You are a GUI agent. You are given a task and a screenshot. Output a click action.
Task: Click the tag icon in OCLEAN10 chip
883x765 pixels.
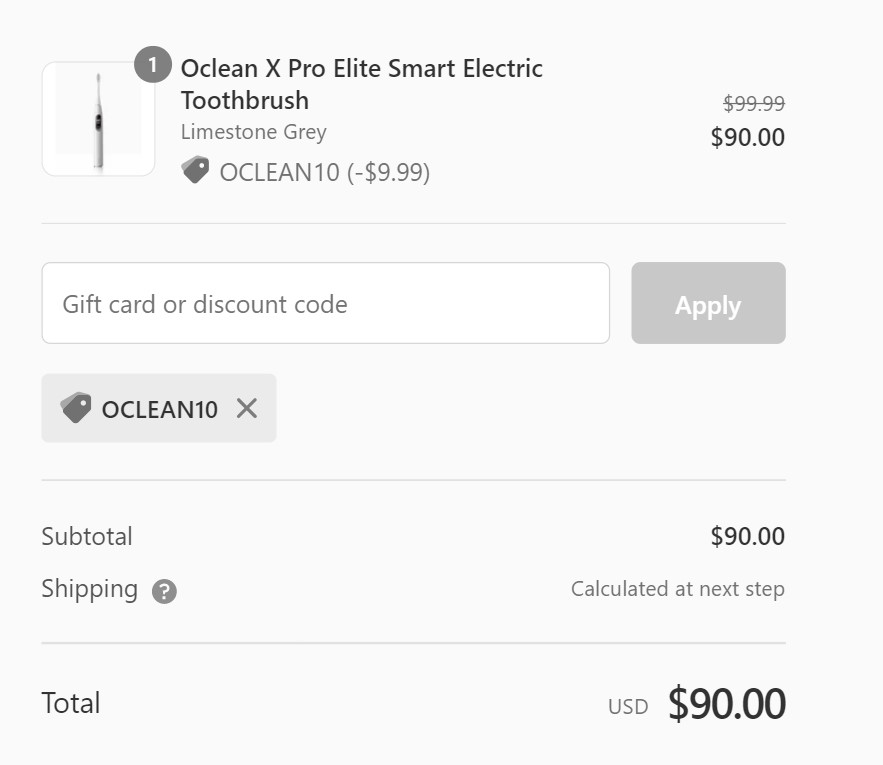click(76, 408)
